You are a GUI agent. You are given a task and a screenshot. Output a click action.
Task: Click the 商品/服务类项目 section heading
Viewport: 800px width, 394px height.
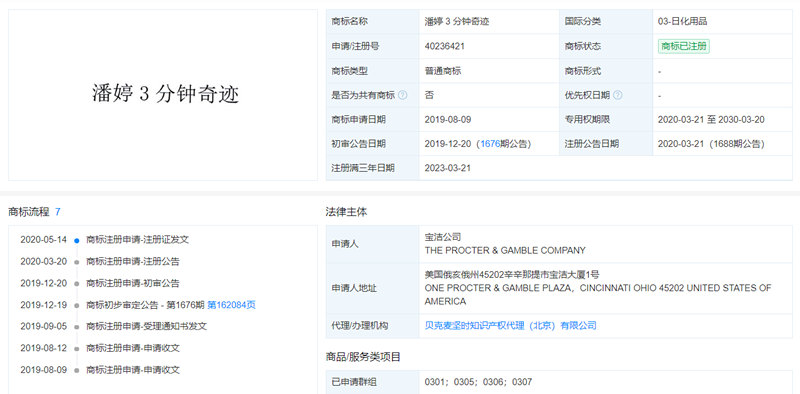[x=363, y=357]
